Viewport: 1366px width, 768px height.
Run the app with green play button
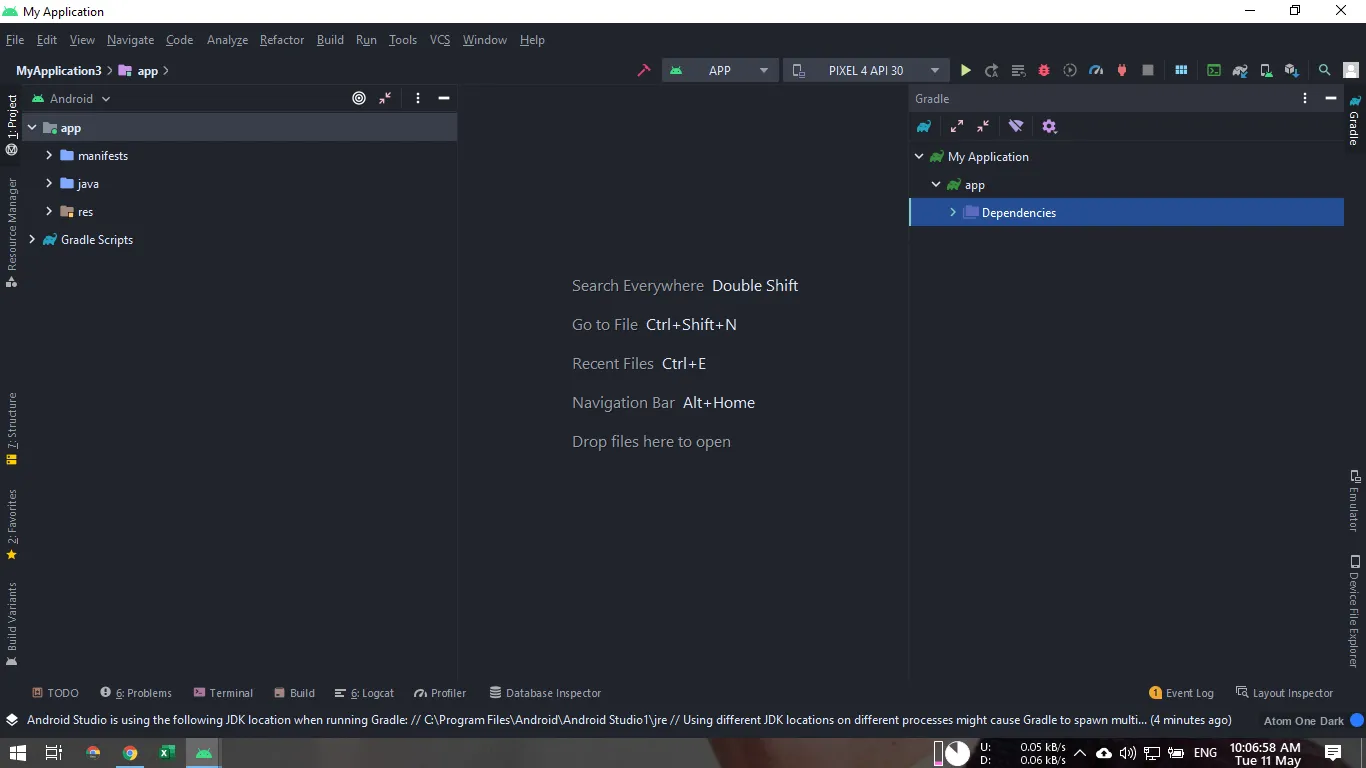(965, 70)
